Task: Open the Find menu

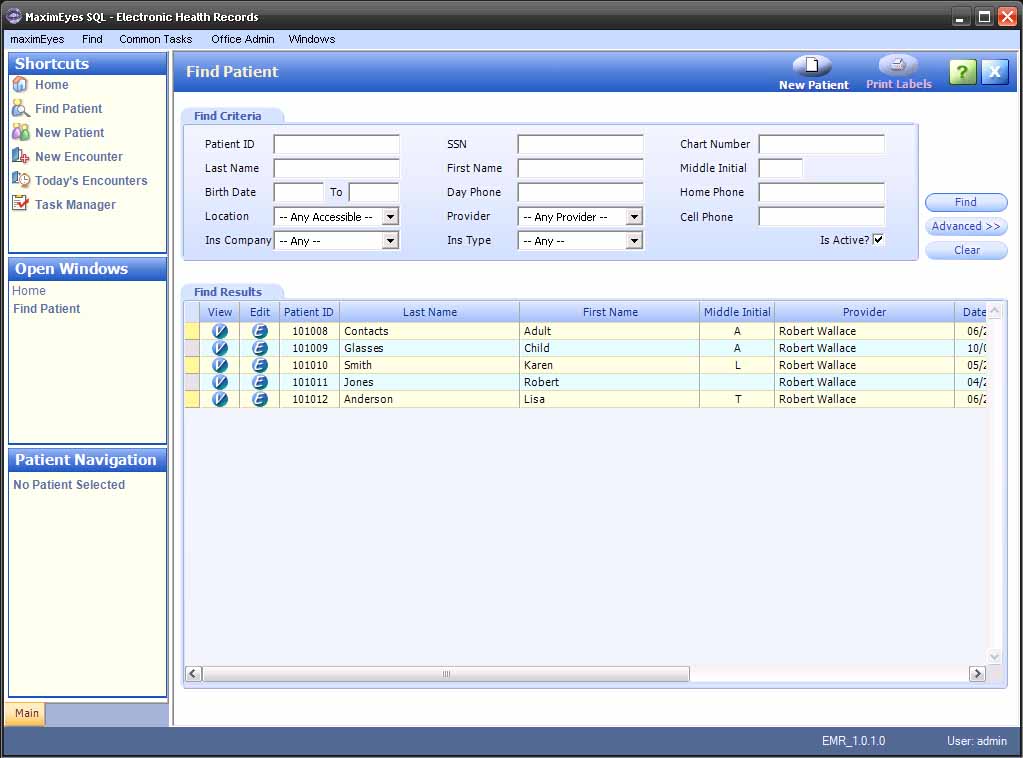Action: pyautogui.click(x=92, y=39)
